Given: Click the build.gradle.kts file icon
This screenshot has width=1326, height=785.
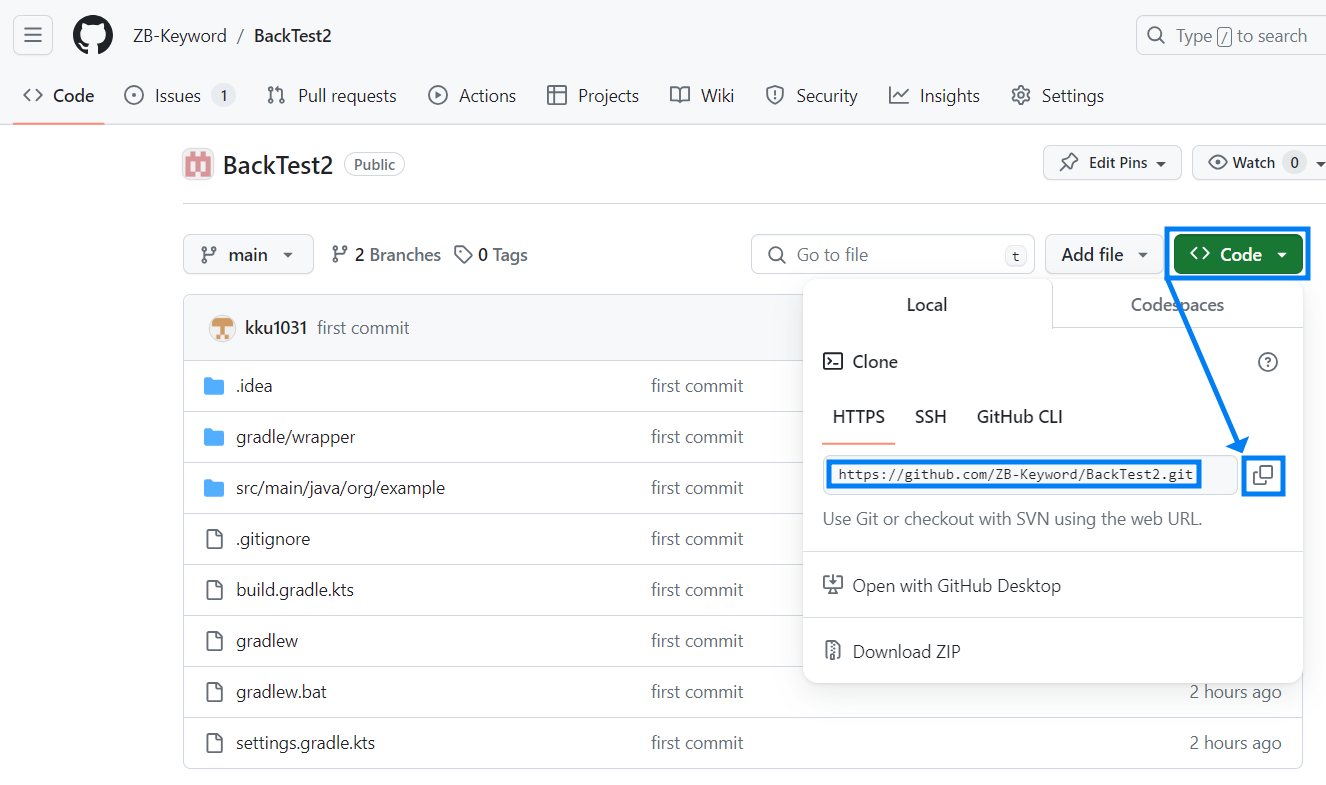Looking at the screenshot, I should tap(214, 590).
